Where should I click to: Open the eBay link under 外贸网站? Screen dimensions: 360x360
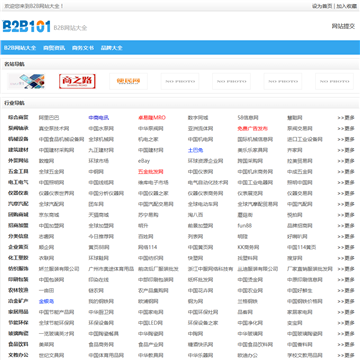(x=144, y=161)
